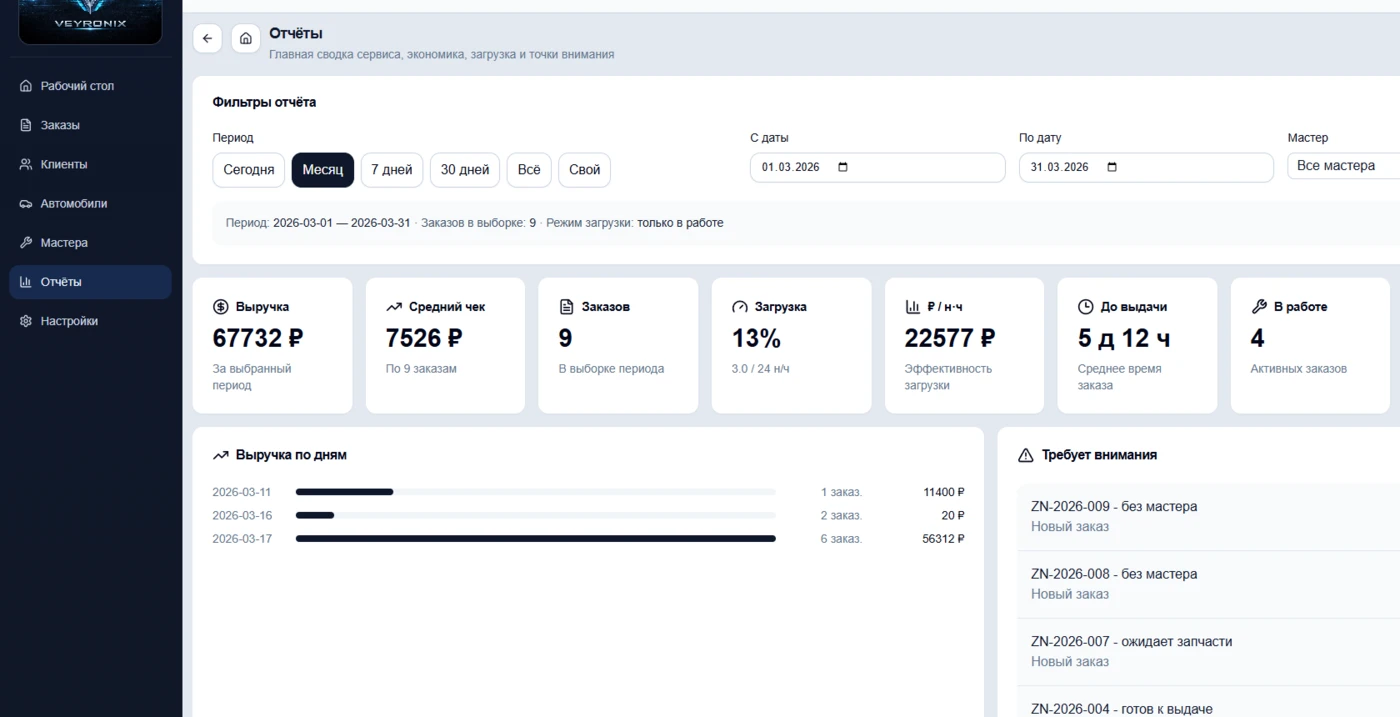The height and width of the screenshot is (717, 1400).
Task: Select the 'Сегодня' period filter
Action: coord(248,170)
